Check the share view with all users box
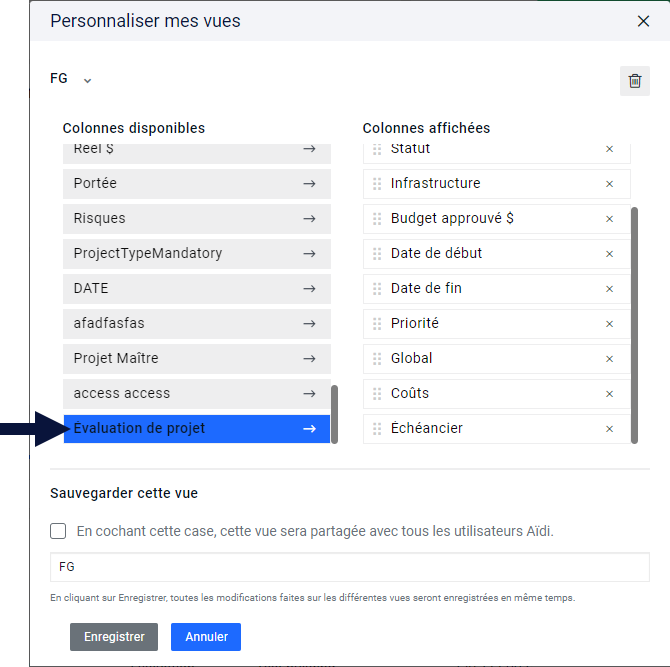Image resolution: width=670 pixels, height=667 pixels. tap(58, 531)
